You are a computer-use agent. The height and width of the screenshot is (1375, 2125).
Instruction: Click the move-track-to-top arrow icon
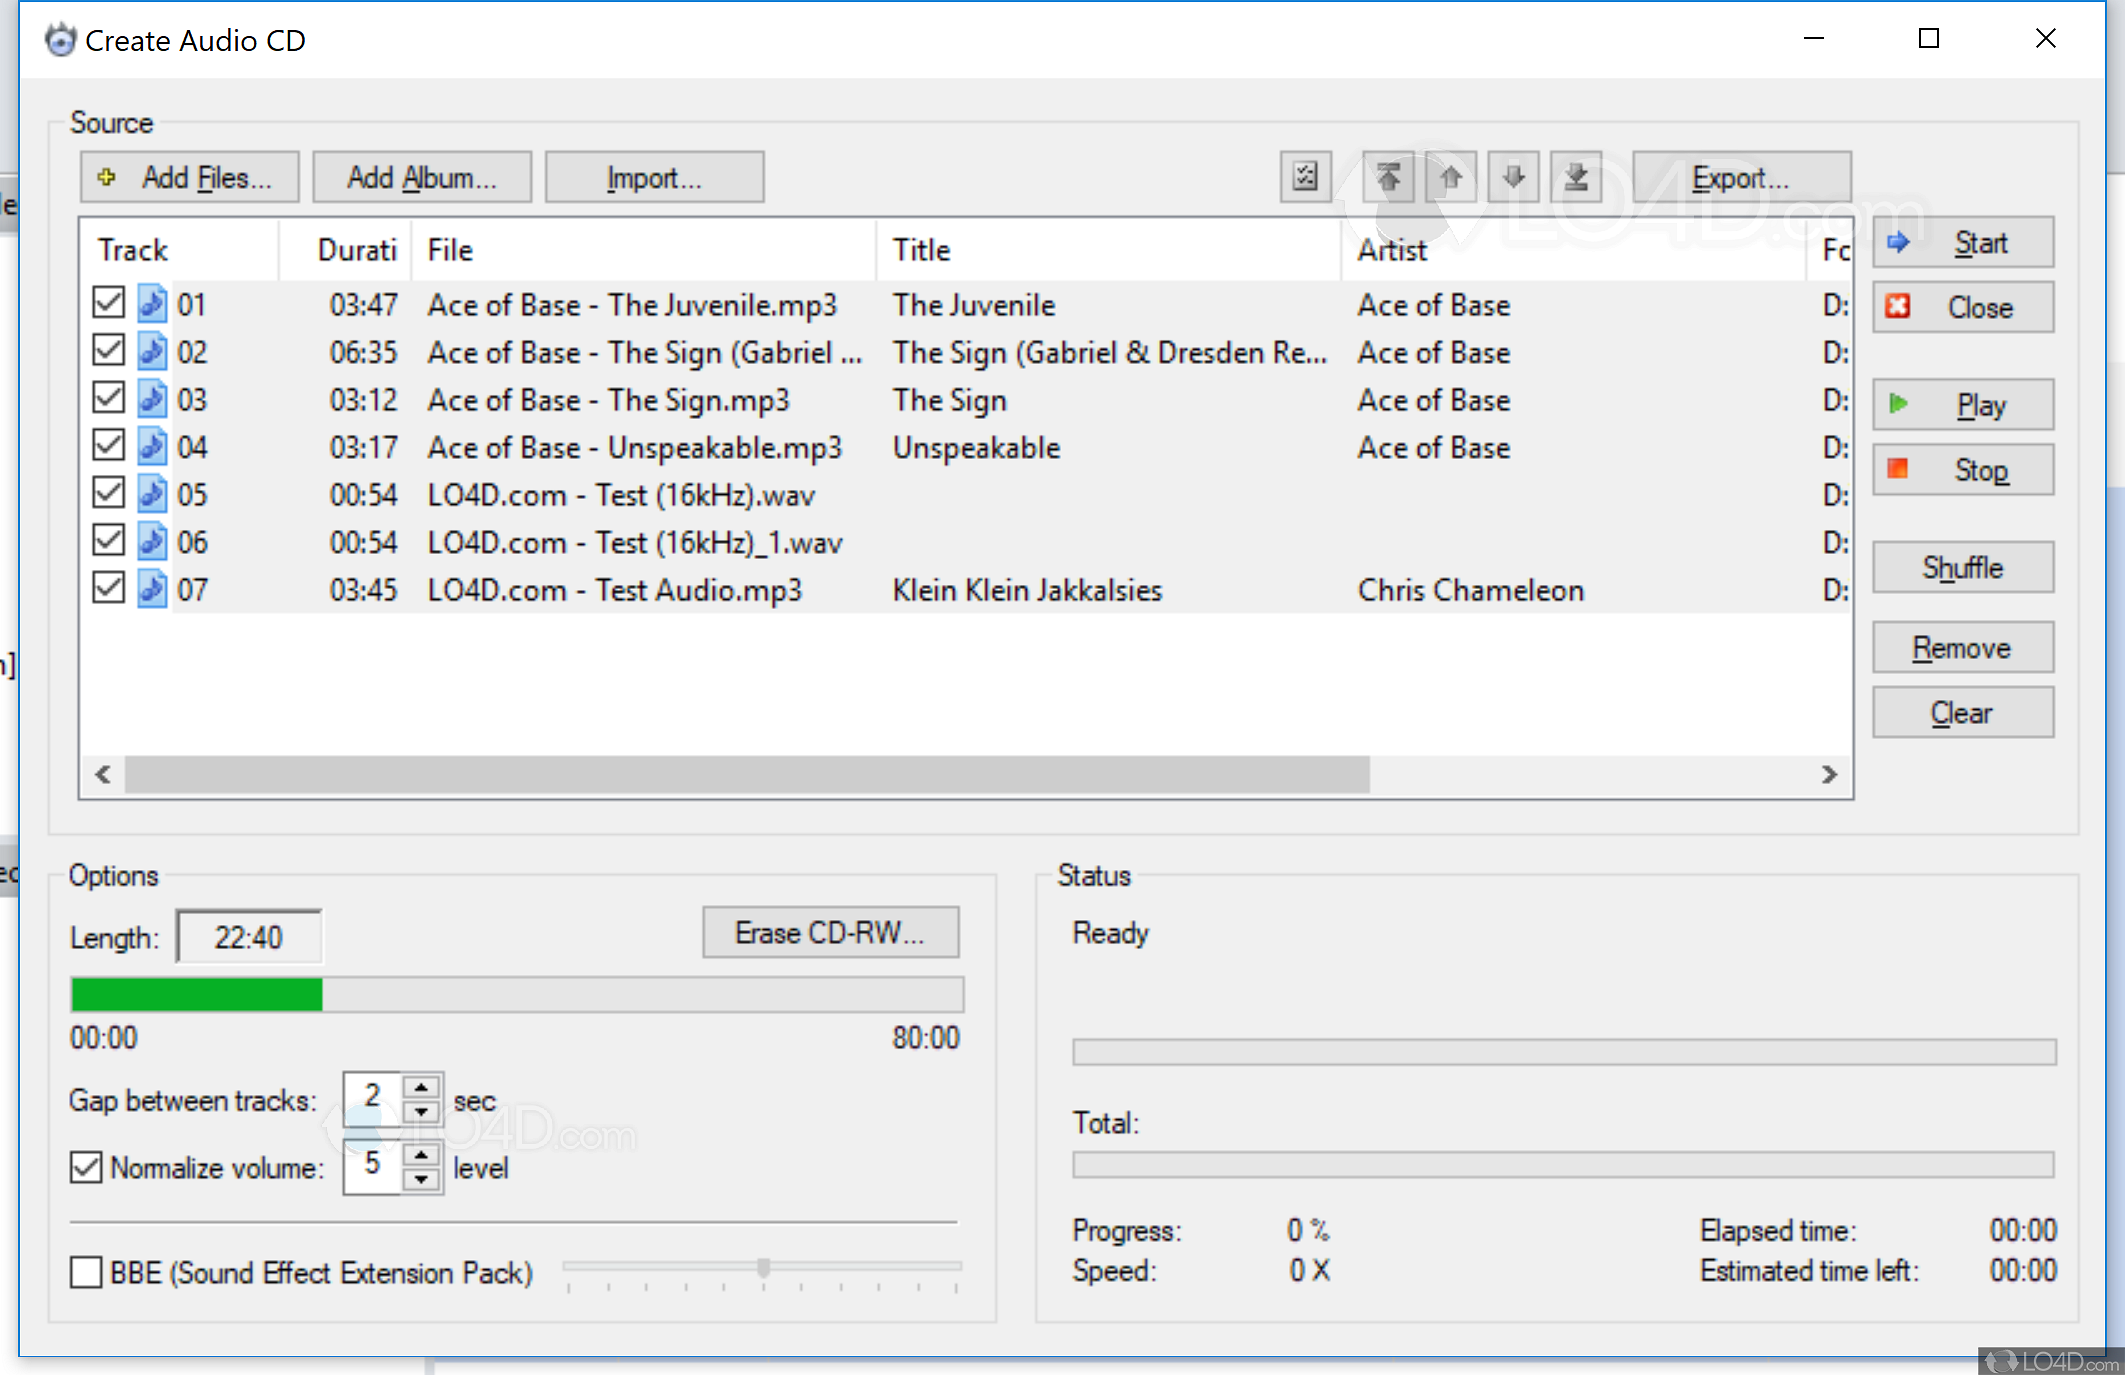tap(1389, 176)
